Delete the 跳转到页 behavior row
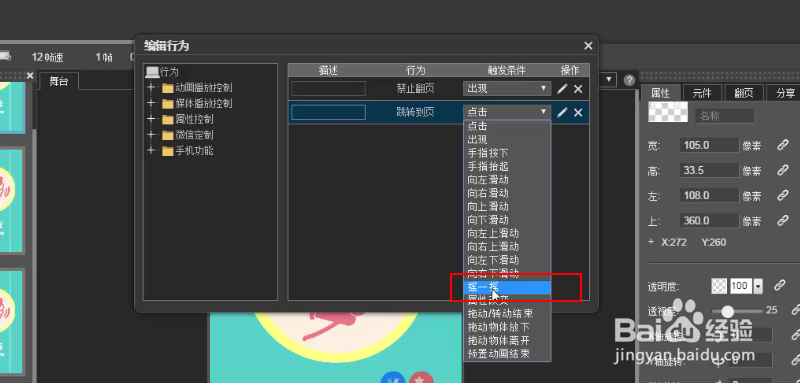 click(578, 113)
